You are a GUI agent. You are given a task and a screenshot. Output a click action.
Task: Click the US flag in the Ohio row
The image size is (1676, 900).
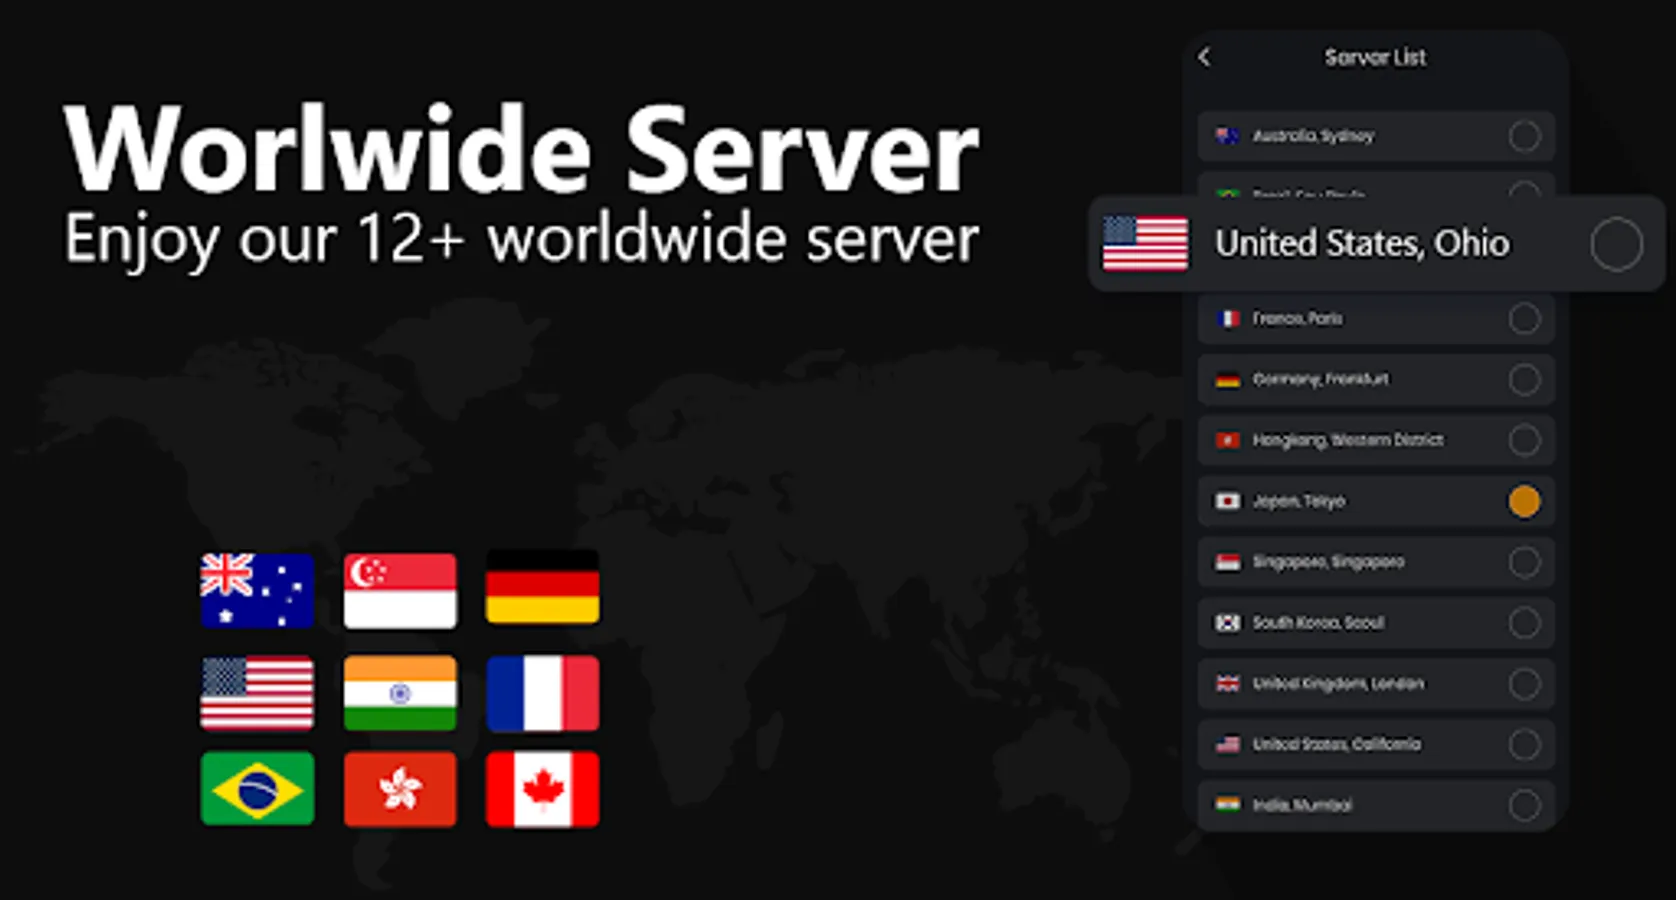click(x=1145, y=244)
